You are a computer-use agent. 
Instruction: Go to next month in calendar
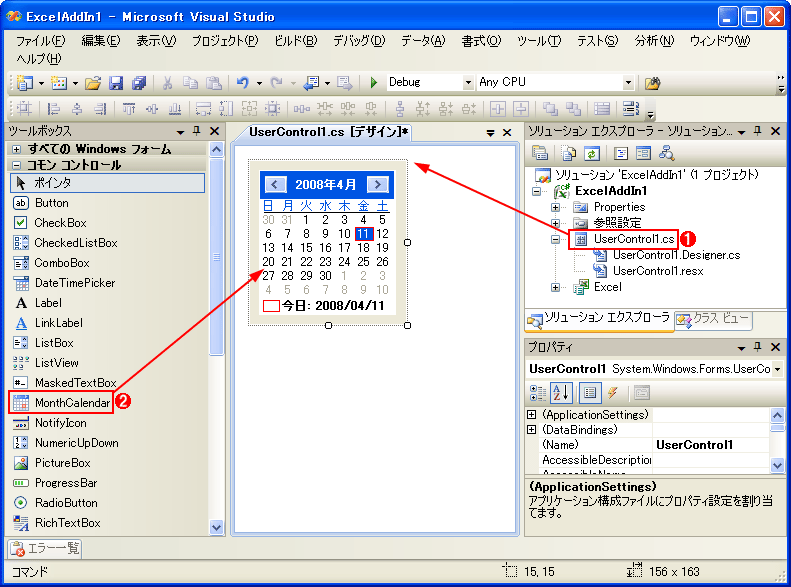point(378,185)
